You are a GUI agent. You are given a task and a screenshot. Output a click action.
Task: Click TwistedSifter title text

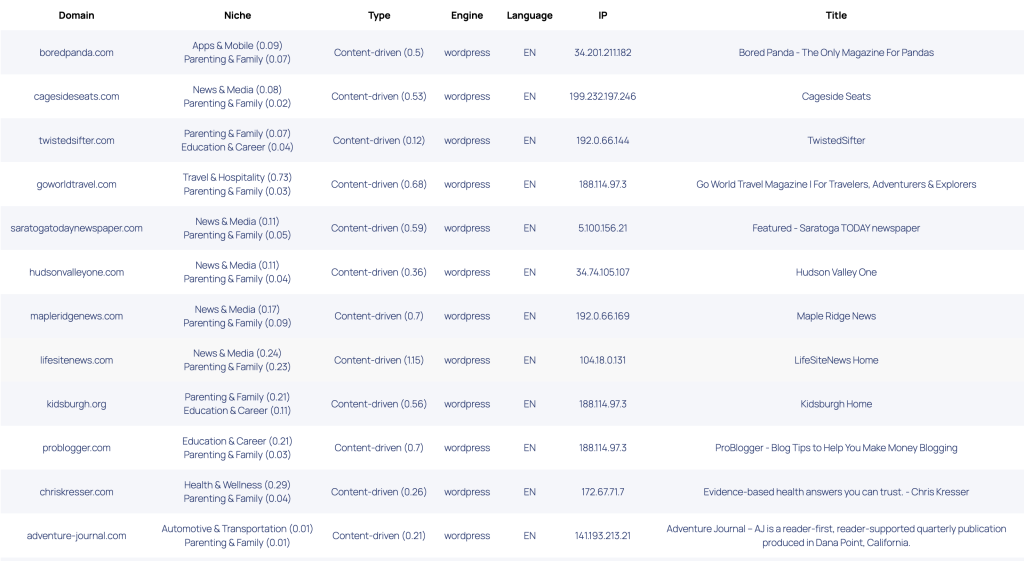(836, 140)
